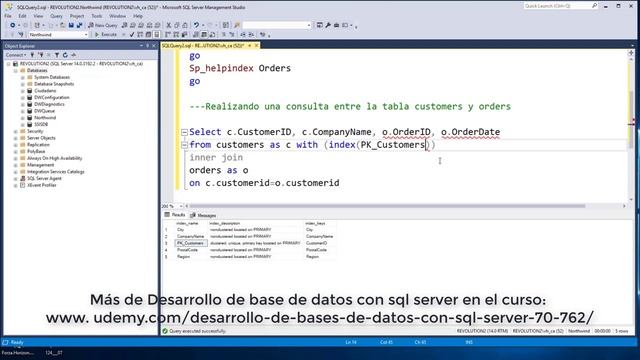Collapse the Select statement outline box
The width and height of the screenshot is (640, 360).
tap(184, 132)
